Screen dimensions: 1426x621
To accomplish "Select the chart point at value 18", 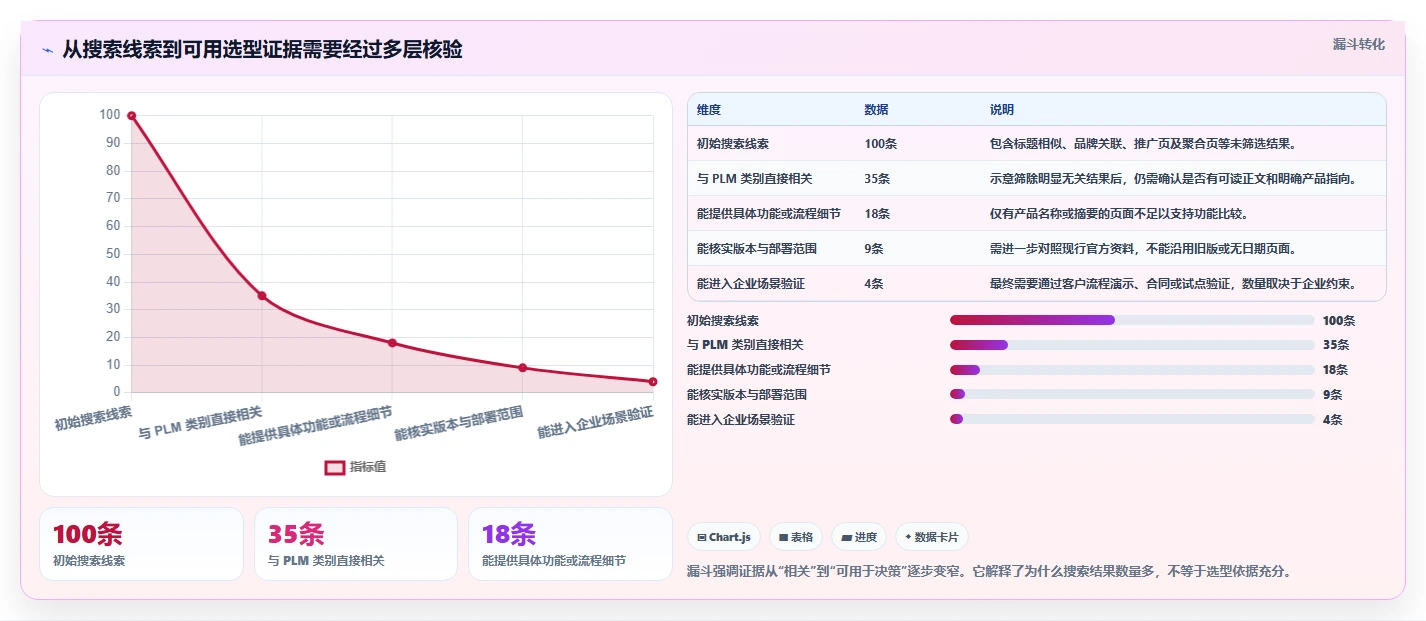I will [x=392, y=343].
